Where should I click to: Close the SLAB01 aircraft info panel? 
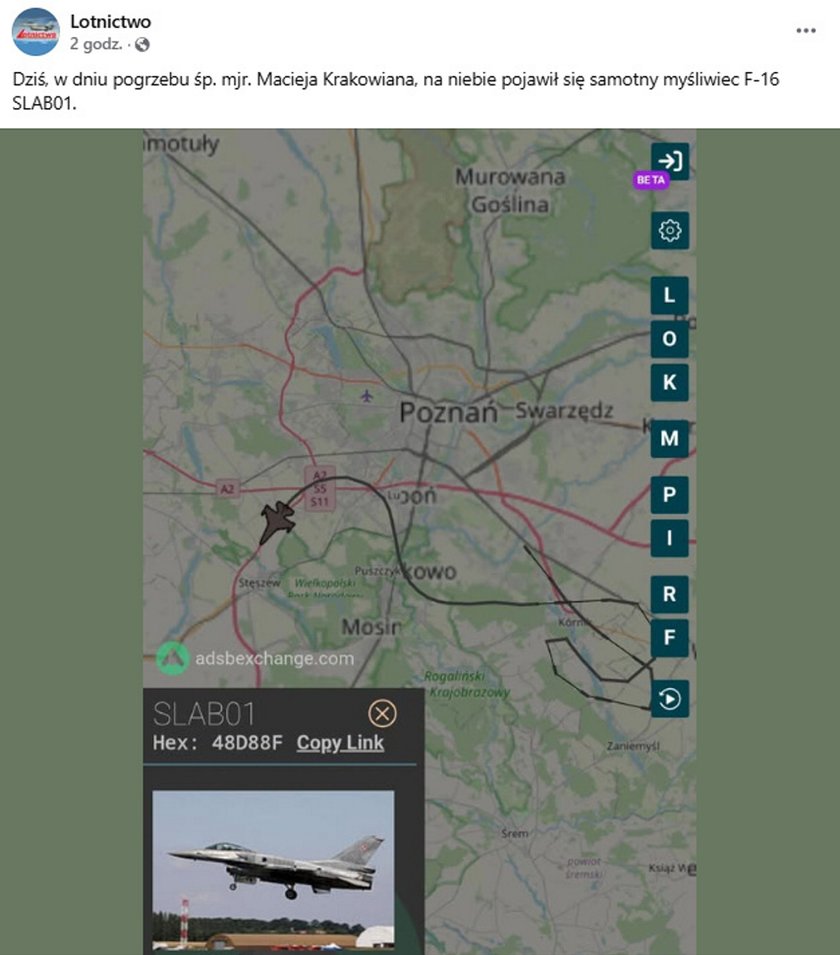(383, 713)
